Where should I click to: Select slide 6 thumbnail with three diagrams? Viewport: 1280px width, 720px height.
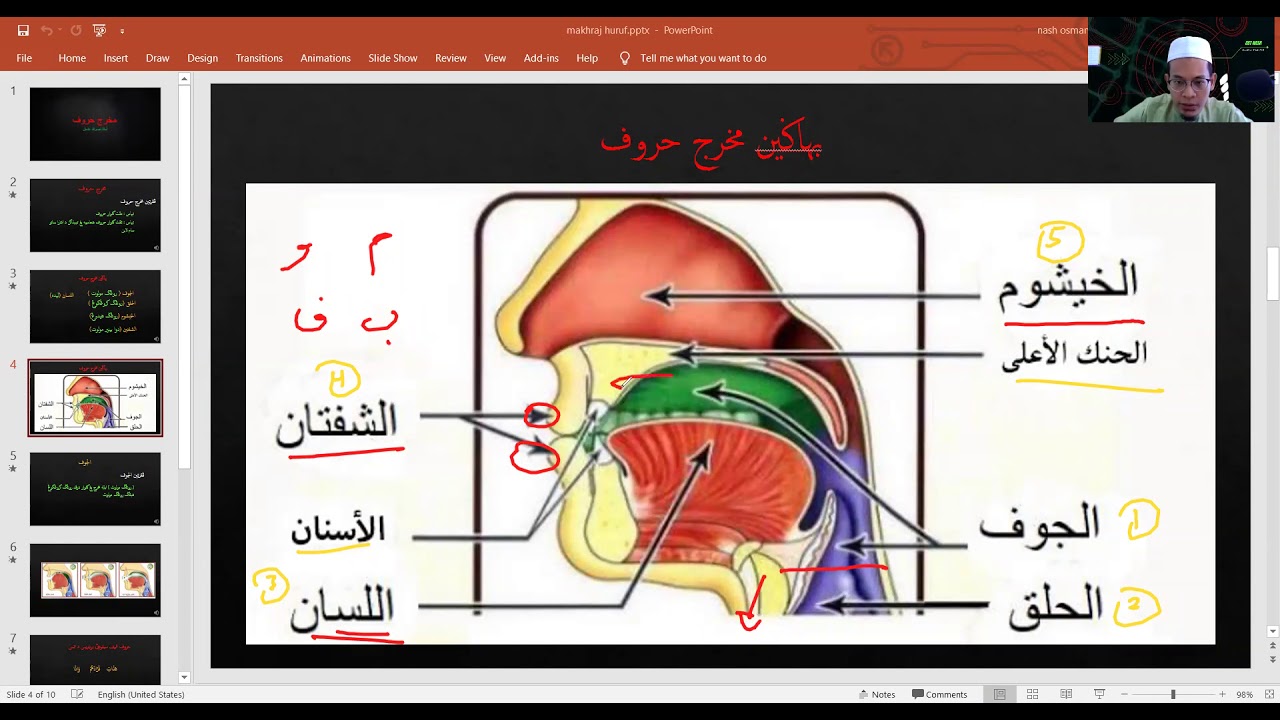[x=95, y=580]
